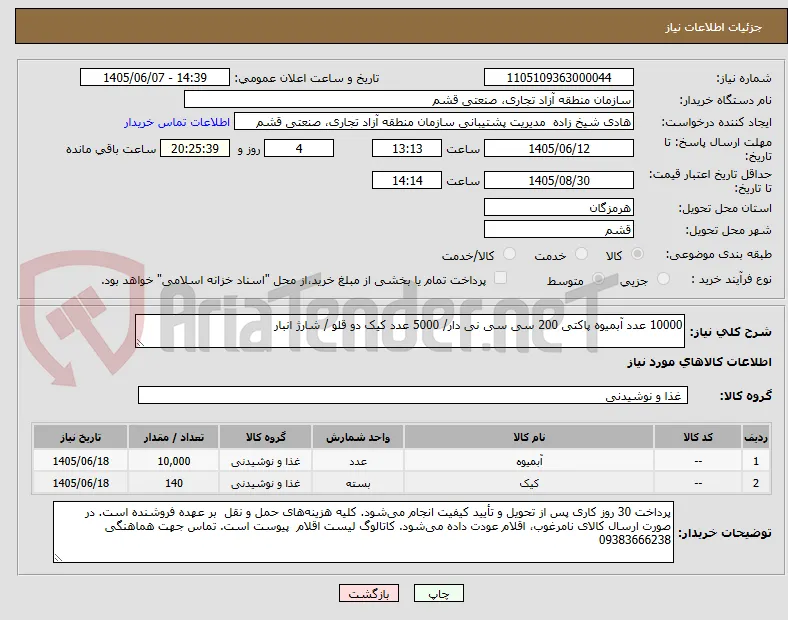Screen dimensions: 788x620
Task: Click the need number field 1105109363000044
Action: coord(558,77)
